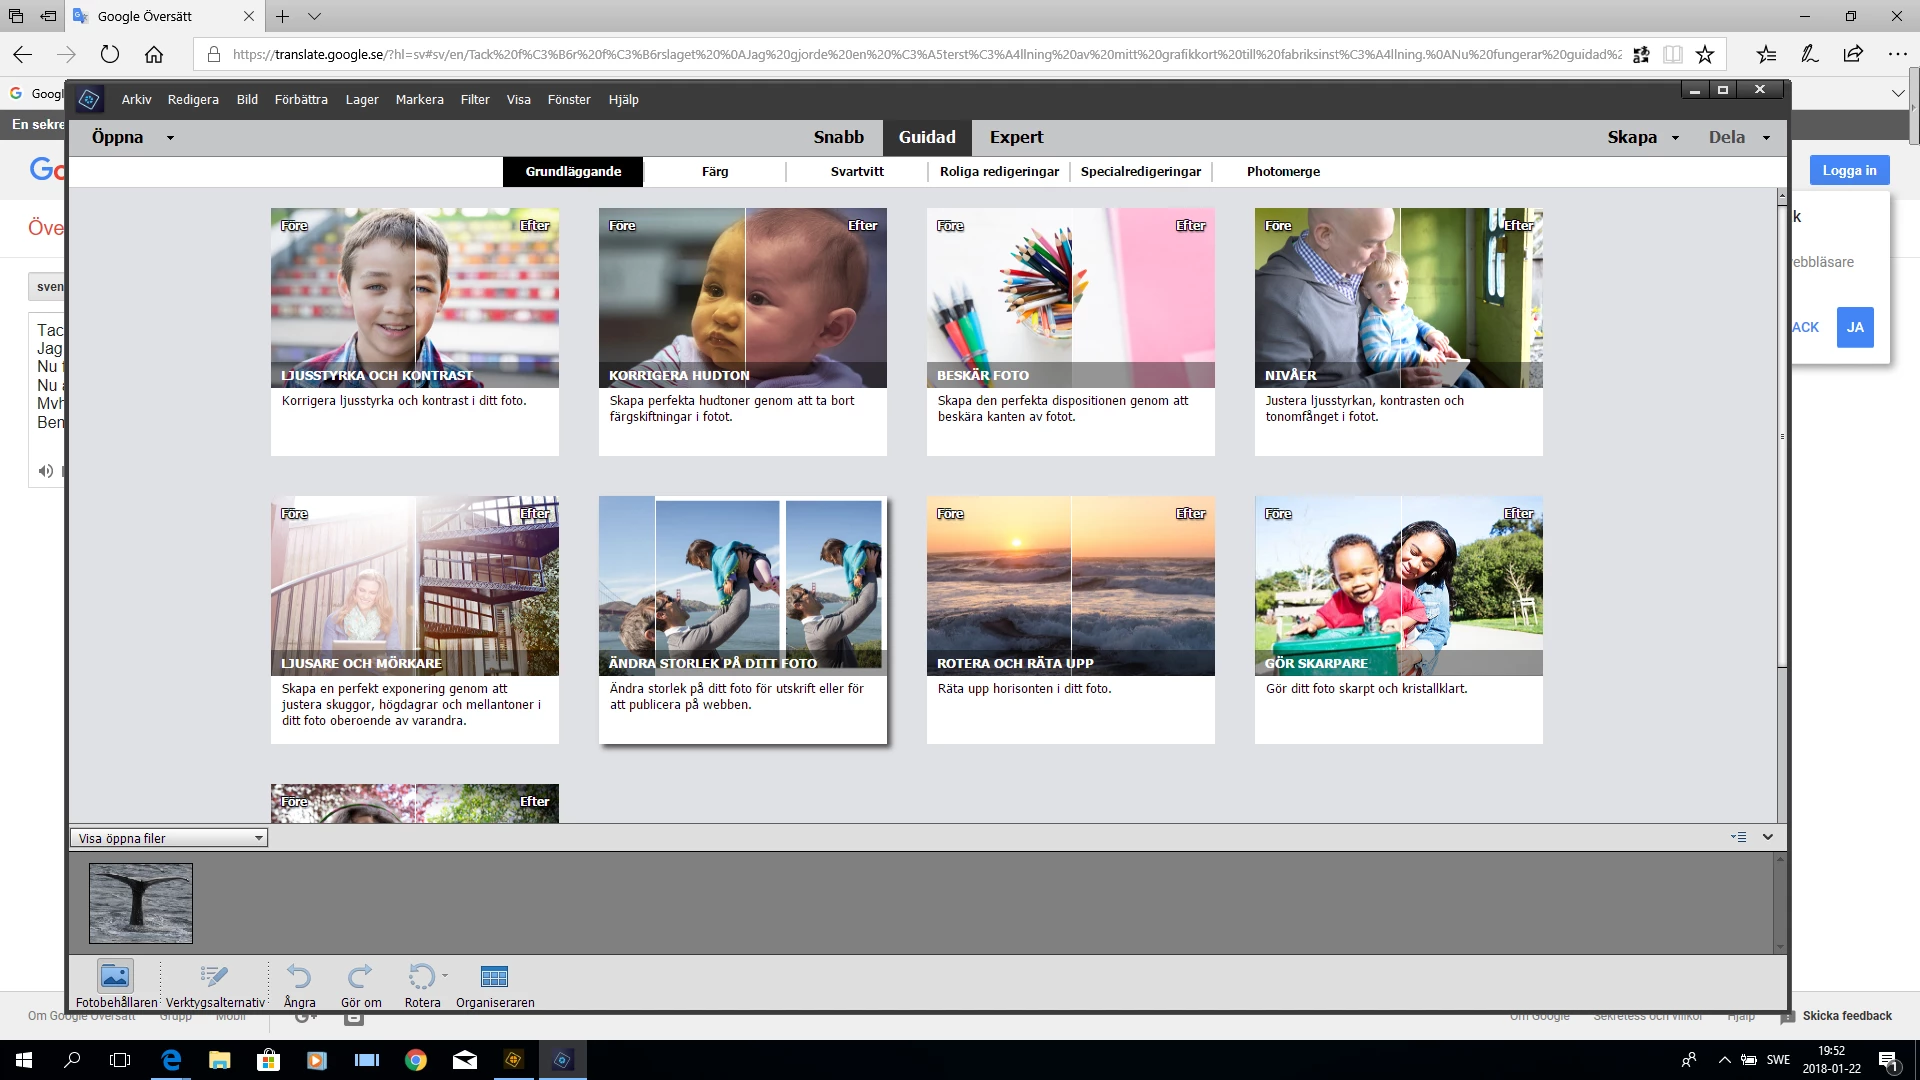This screenshot has width=1920, height=1080.
Task: Open the Förbättra menu
Action: [301, 99]
